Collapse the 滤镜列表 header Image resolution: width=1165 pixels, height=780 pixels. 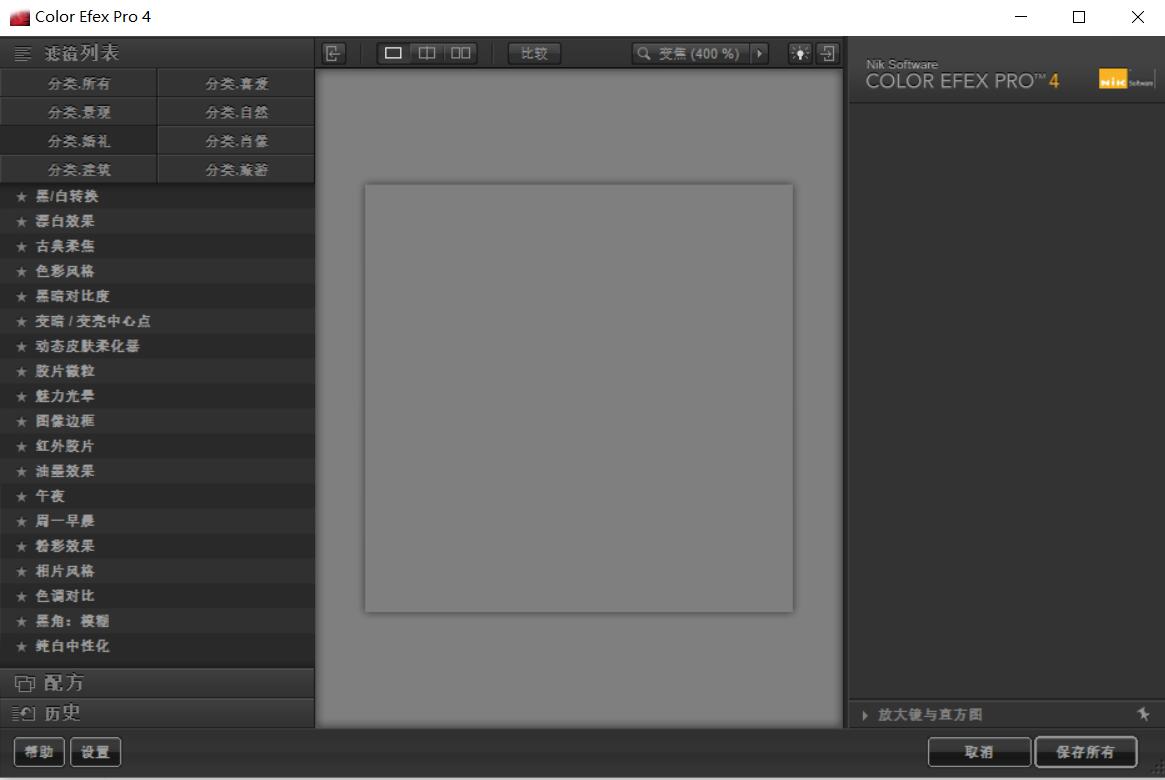point(157,53)
